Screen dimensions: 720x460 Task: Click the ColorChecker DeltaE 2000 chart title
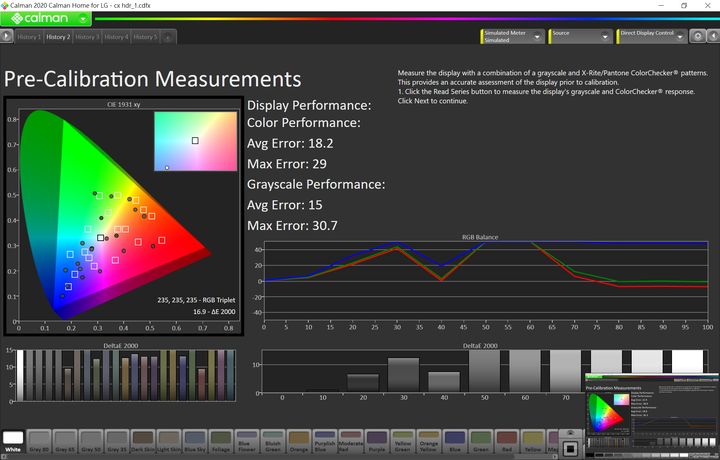(x=121, y=346)
